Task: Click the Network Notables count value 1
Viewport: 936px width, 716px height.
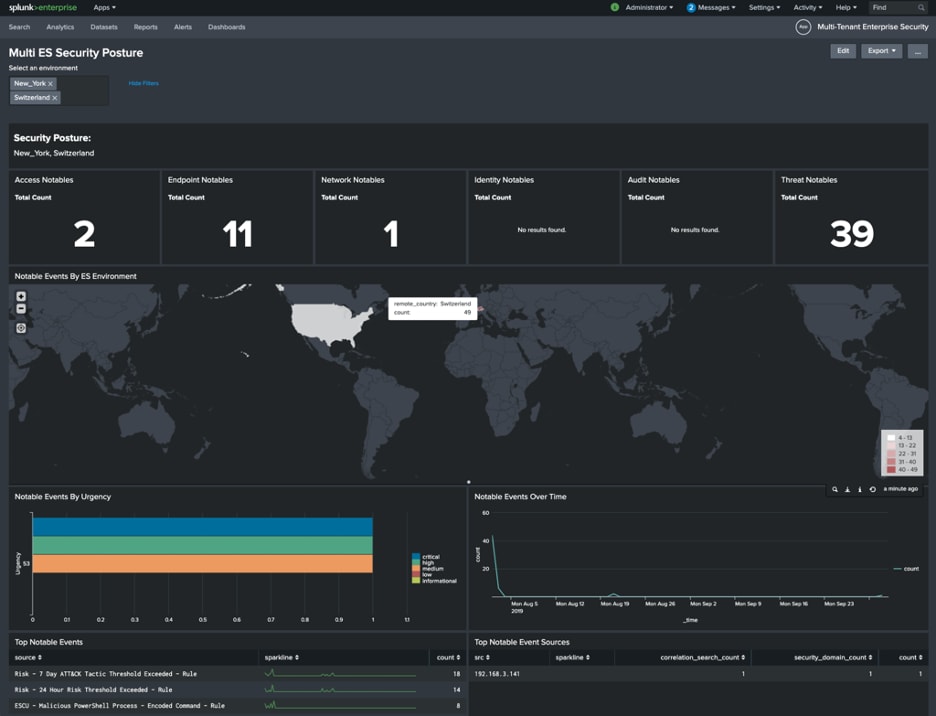Action: (x=391, y=234)
